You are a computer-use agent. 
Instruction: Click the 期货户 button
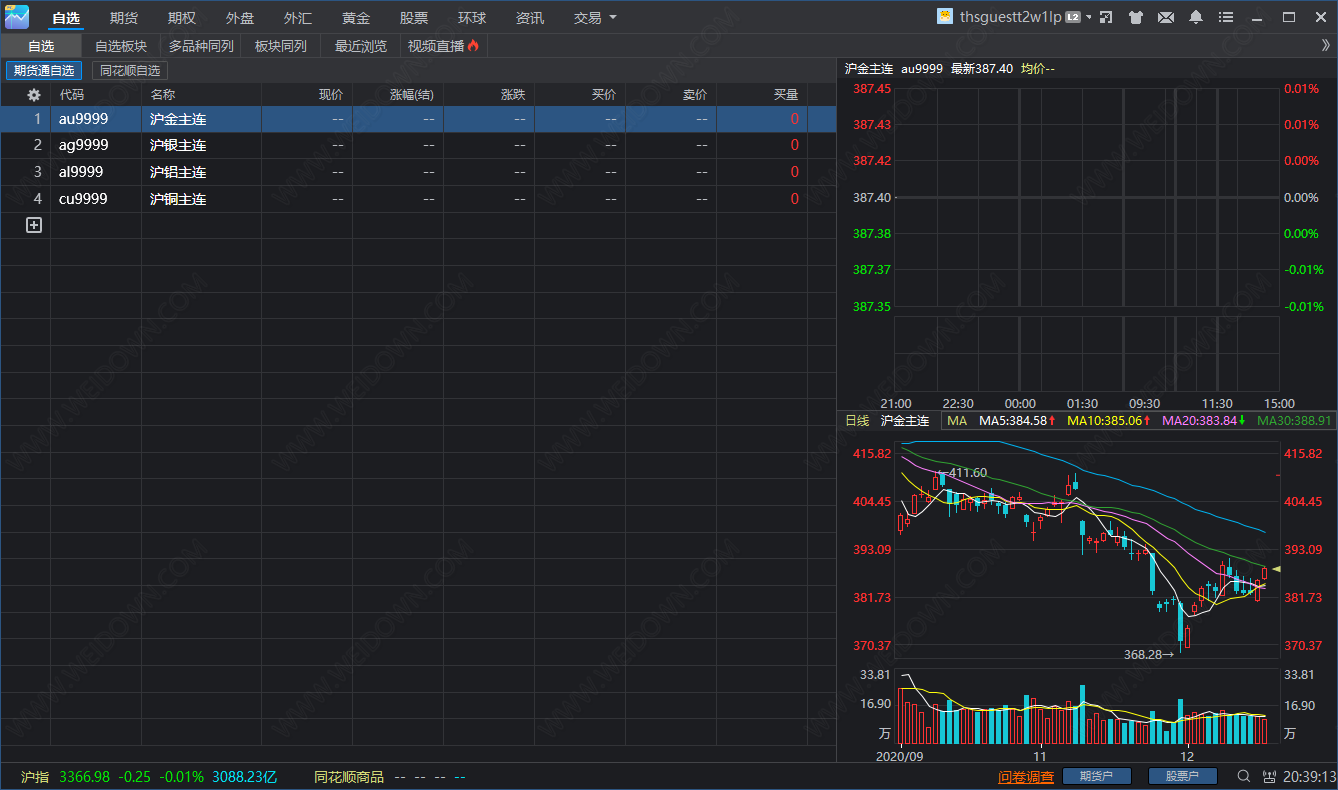coord(1096,776)
